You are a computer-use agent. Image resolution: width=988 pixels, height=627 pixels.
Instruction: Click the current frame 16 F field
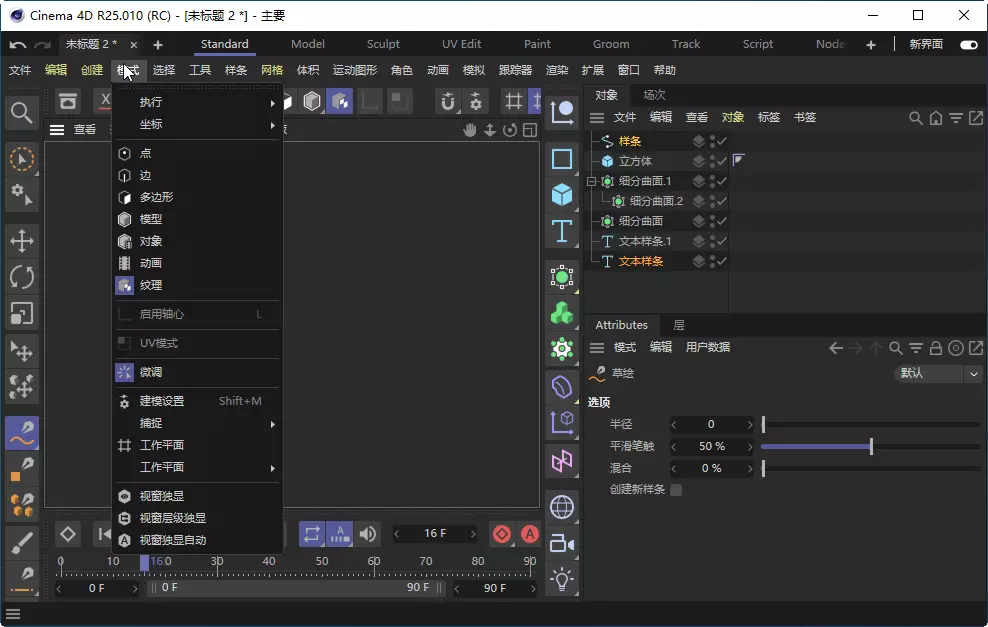point(435,534)
